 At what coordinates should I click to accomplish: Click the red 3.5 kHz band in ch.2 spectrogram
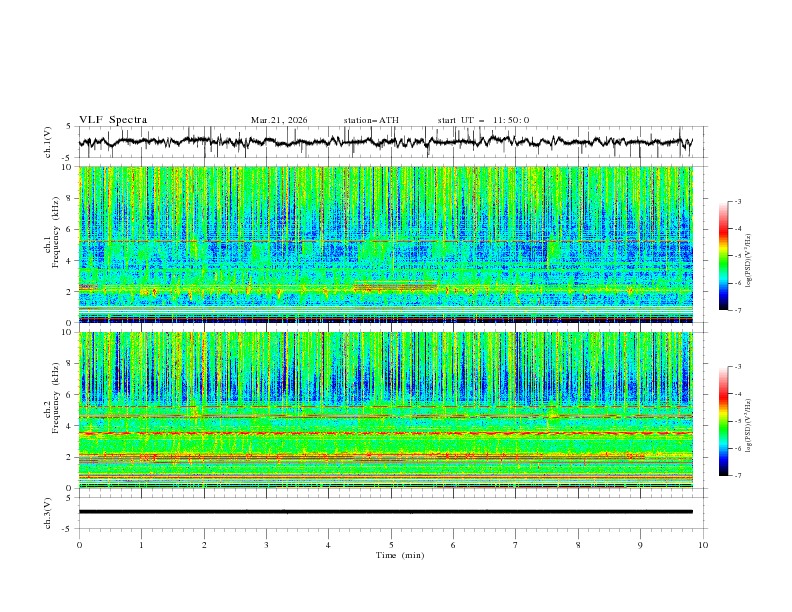click(385, 433)
